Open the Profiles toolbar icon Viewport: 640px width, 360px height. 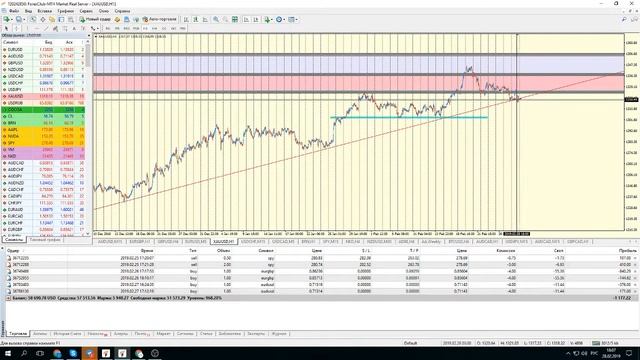coord(19,19)
